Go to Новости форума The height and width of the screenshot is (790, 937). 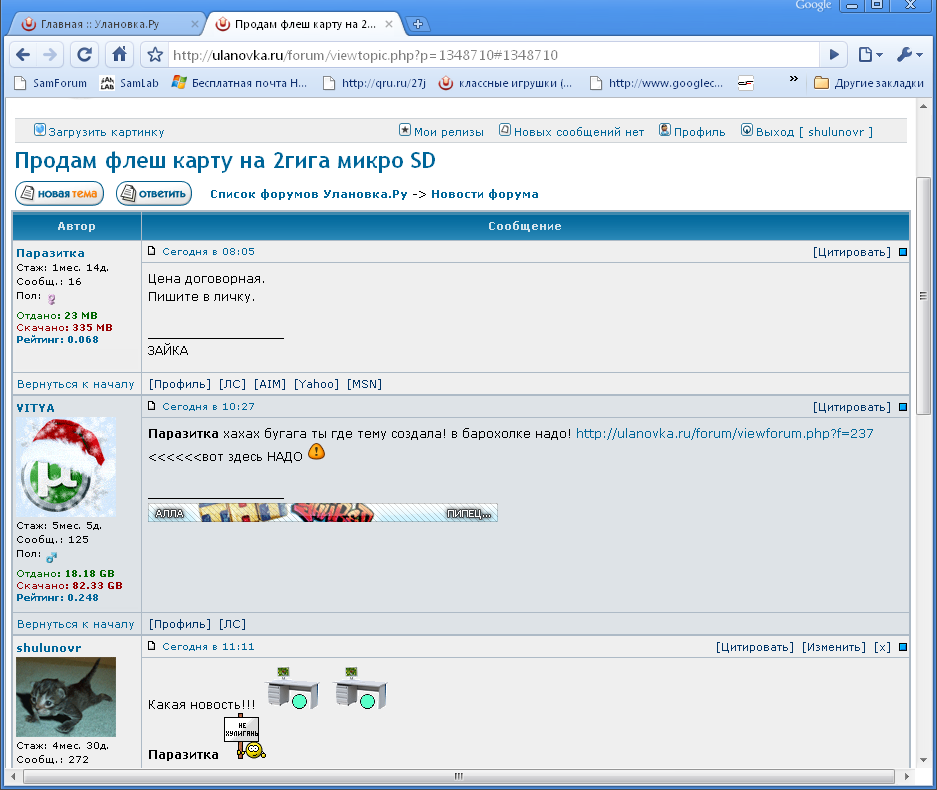pyautogui.click(x=485, y=194)
